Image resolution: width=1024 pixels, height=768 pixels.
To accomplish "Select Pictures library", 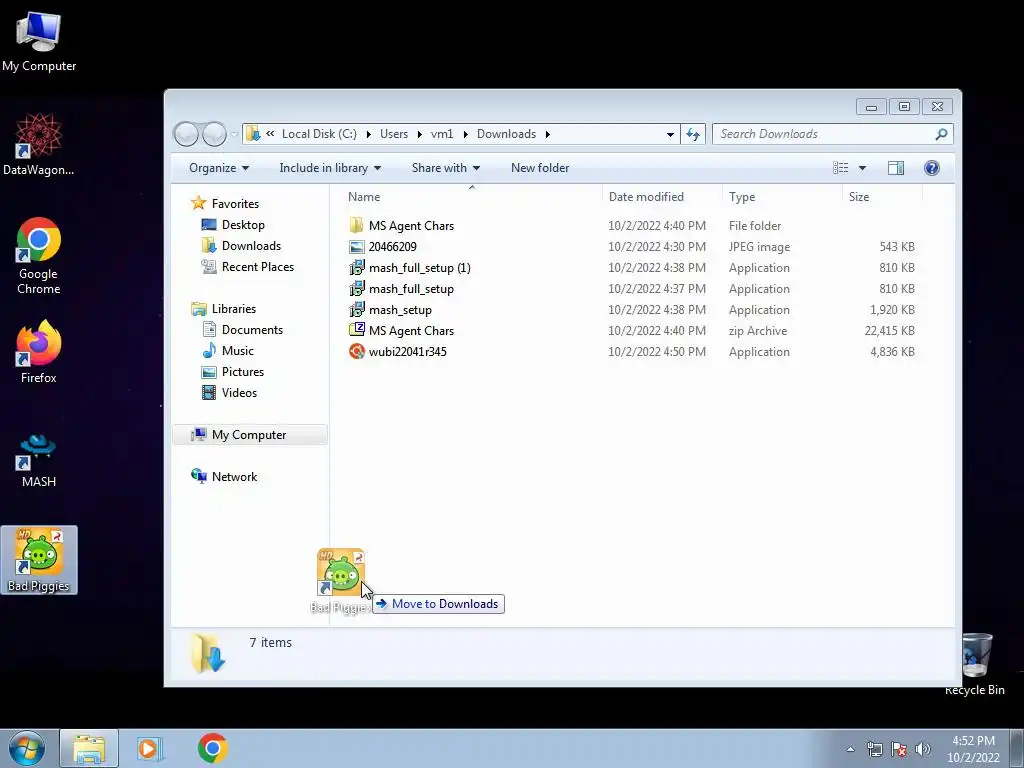I will 232,372.
